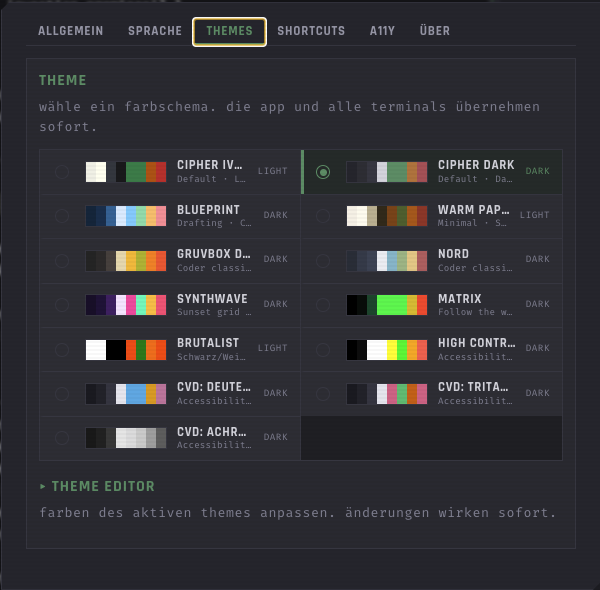Pick the CVD Achromatopsia radio button
Viewport: 600px width, 590px height.
coord(62,438)
